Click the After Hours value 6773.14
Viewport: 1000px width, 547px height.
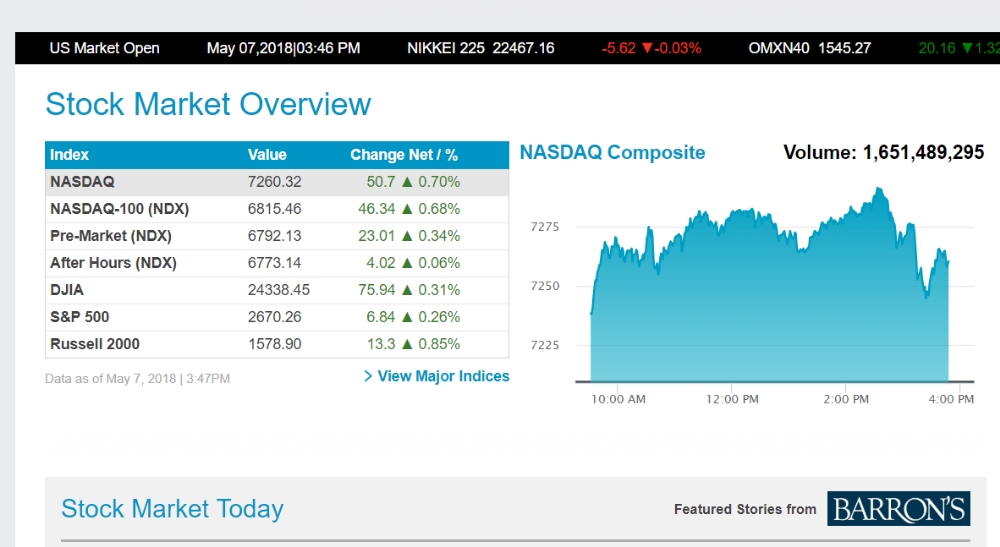(x=274, y=263)
